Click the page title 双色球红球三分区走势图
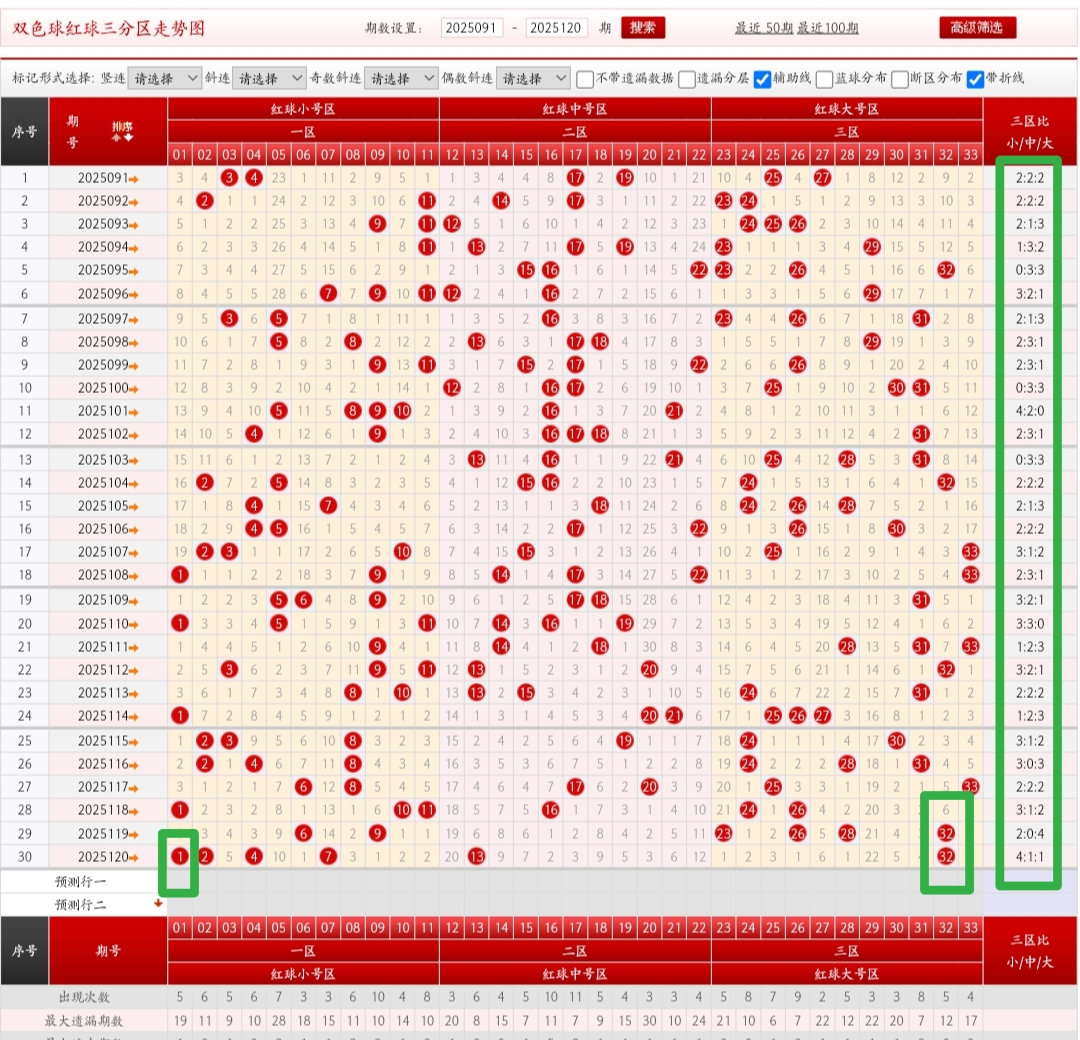The height and width of the screenshot is (1040, 1080). point(108,28)
